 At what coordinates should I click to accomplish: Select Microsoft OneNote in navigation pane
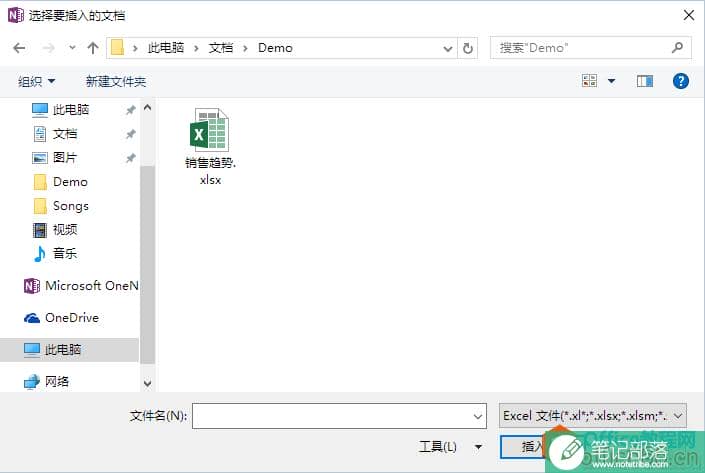(81, 286)
